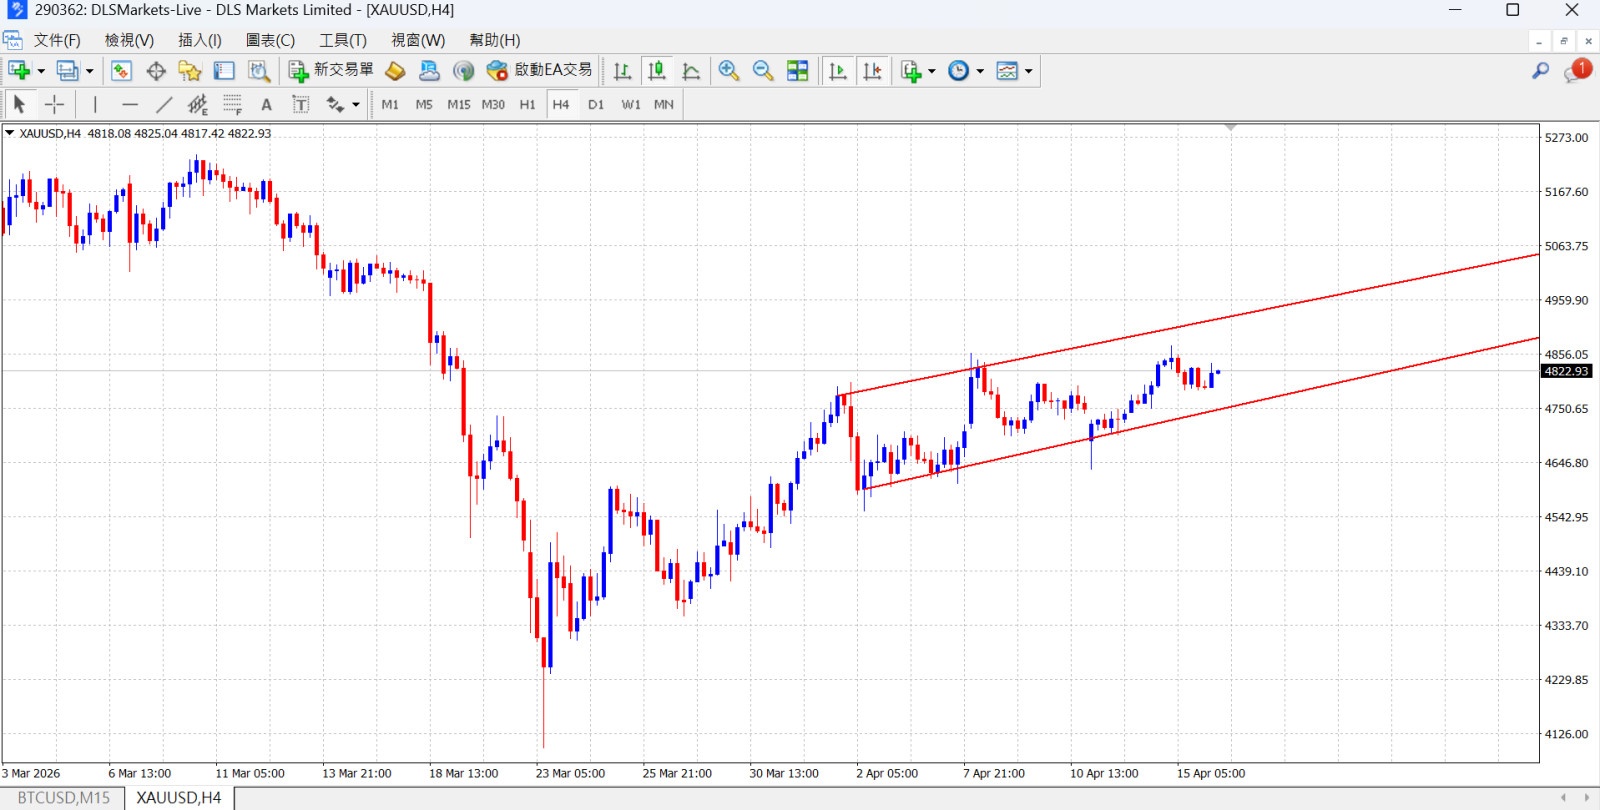This screenshot has width=1600, height=810.
Task: Click the 新交易單 new order button
Action: (332, 70)
